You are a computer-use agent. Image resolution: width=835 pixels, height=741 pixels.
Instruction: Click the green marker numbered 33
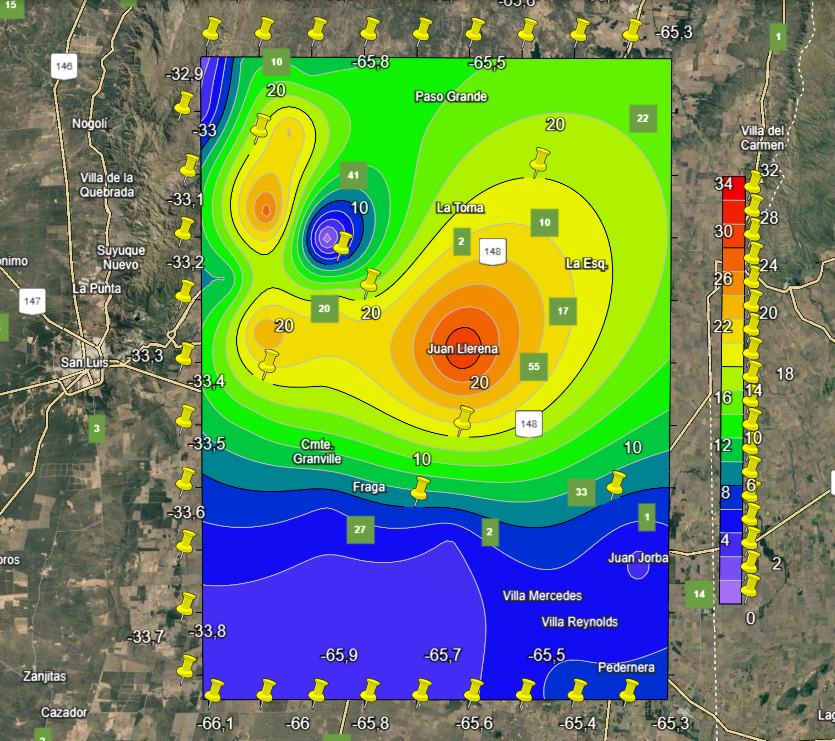pyautogui.click(x=581, y=492)
